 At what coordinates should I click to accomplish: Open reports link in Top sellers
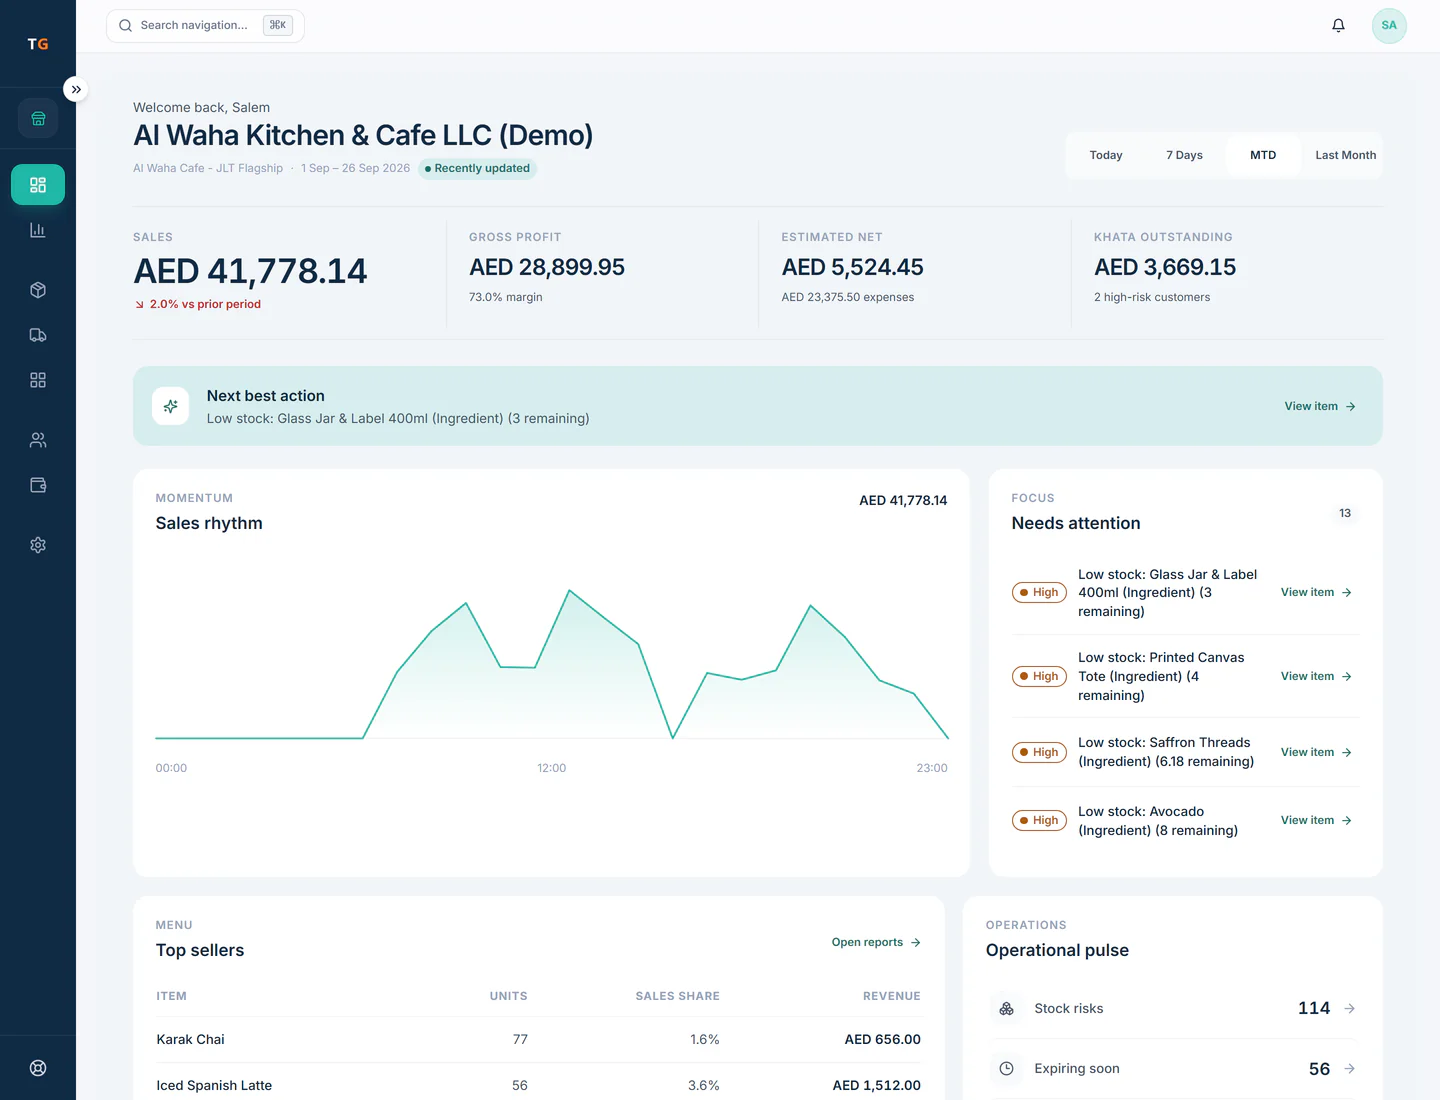(876, 942)
